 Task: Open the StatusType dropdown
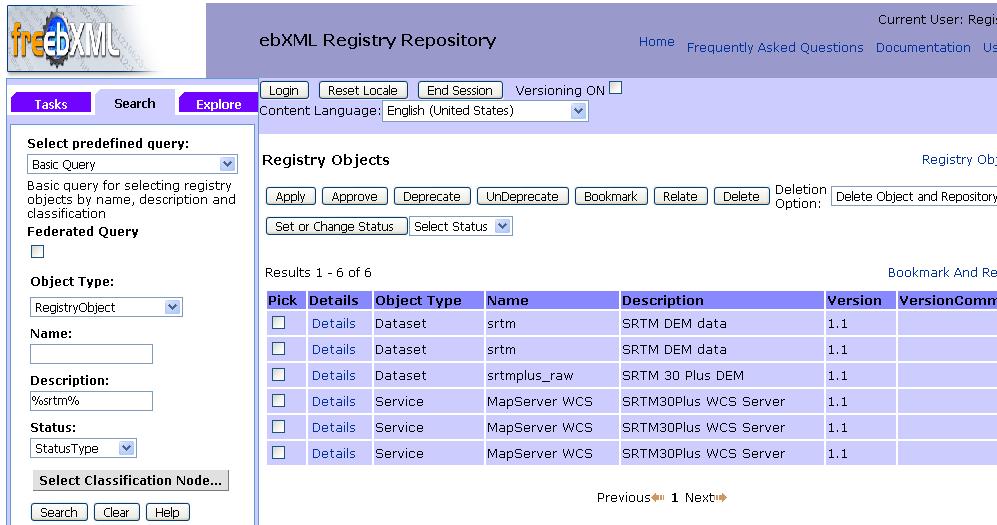point(83,448)
